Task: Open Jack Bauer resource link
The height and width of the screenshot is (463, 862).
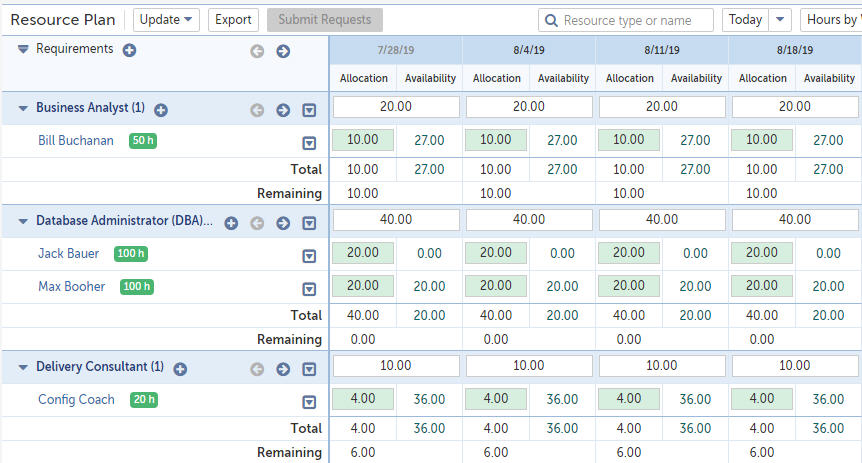Action: 69,253
